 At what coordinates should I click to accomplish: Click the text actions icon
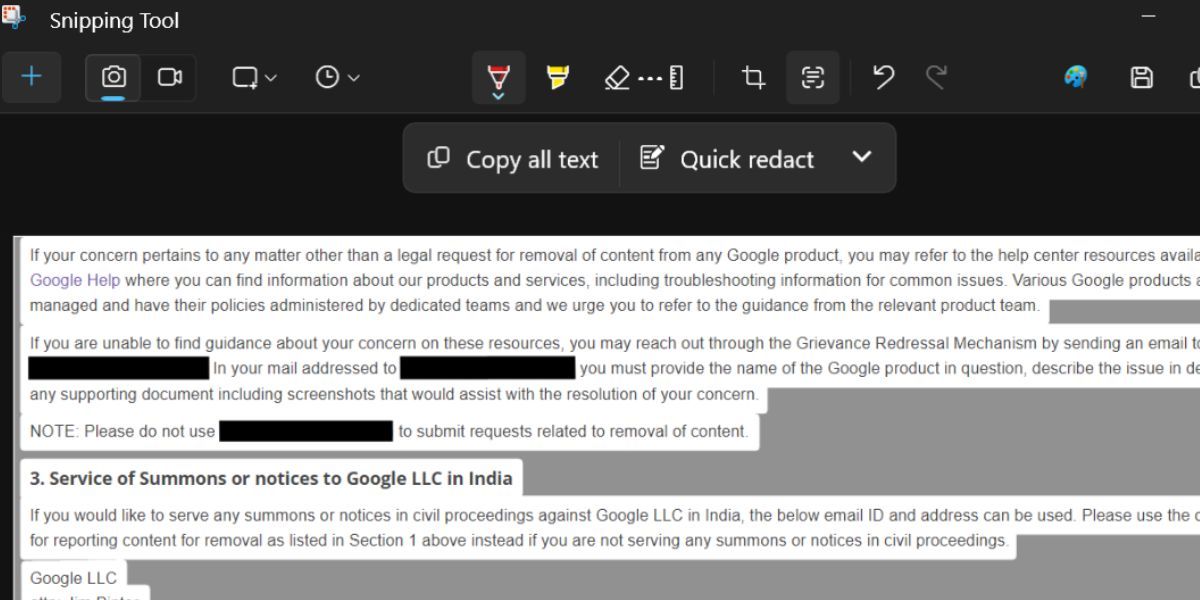pos(812,77)
